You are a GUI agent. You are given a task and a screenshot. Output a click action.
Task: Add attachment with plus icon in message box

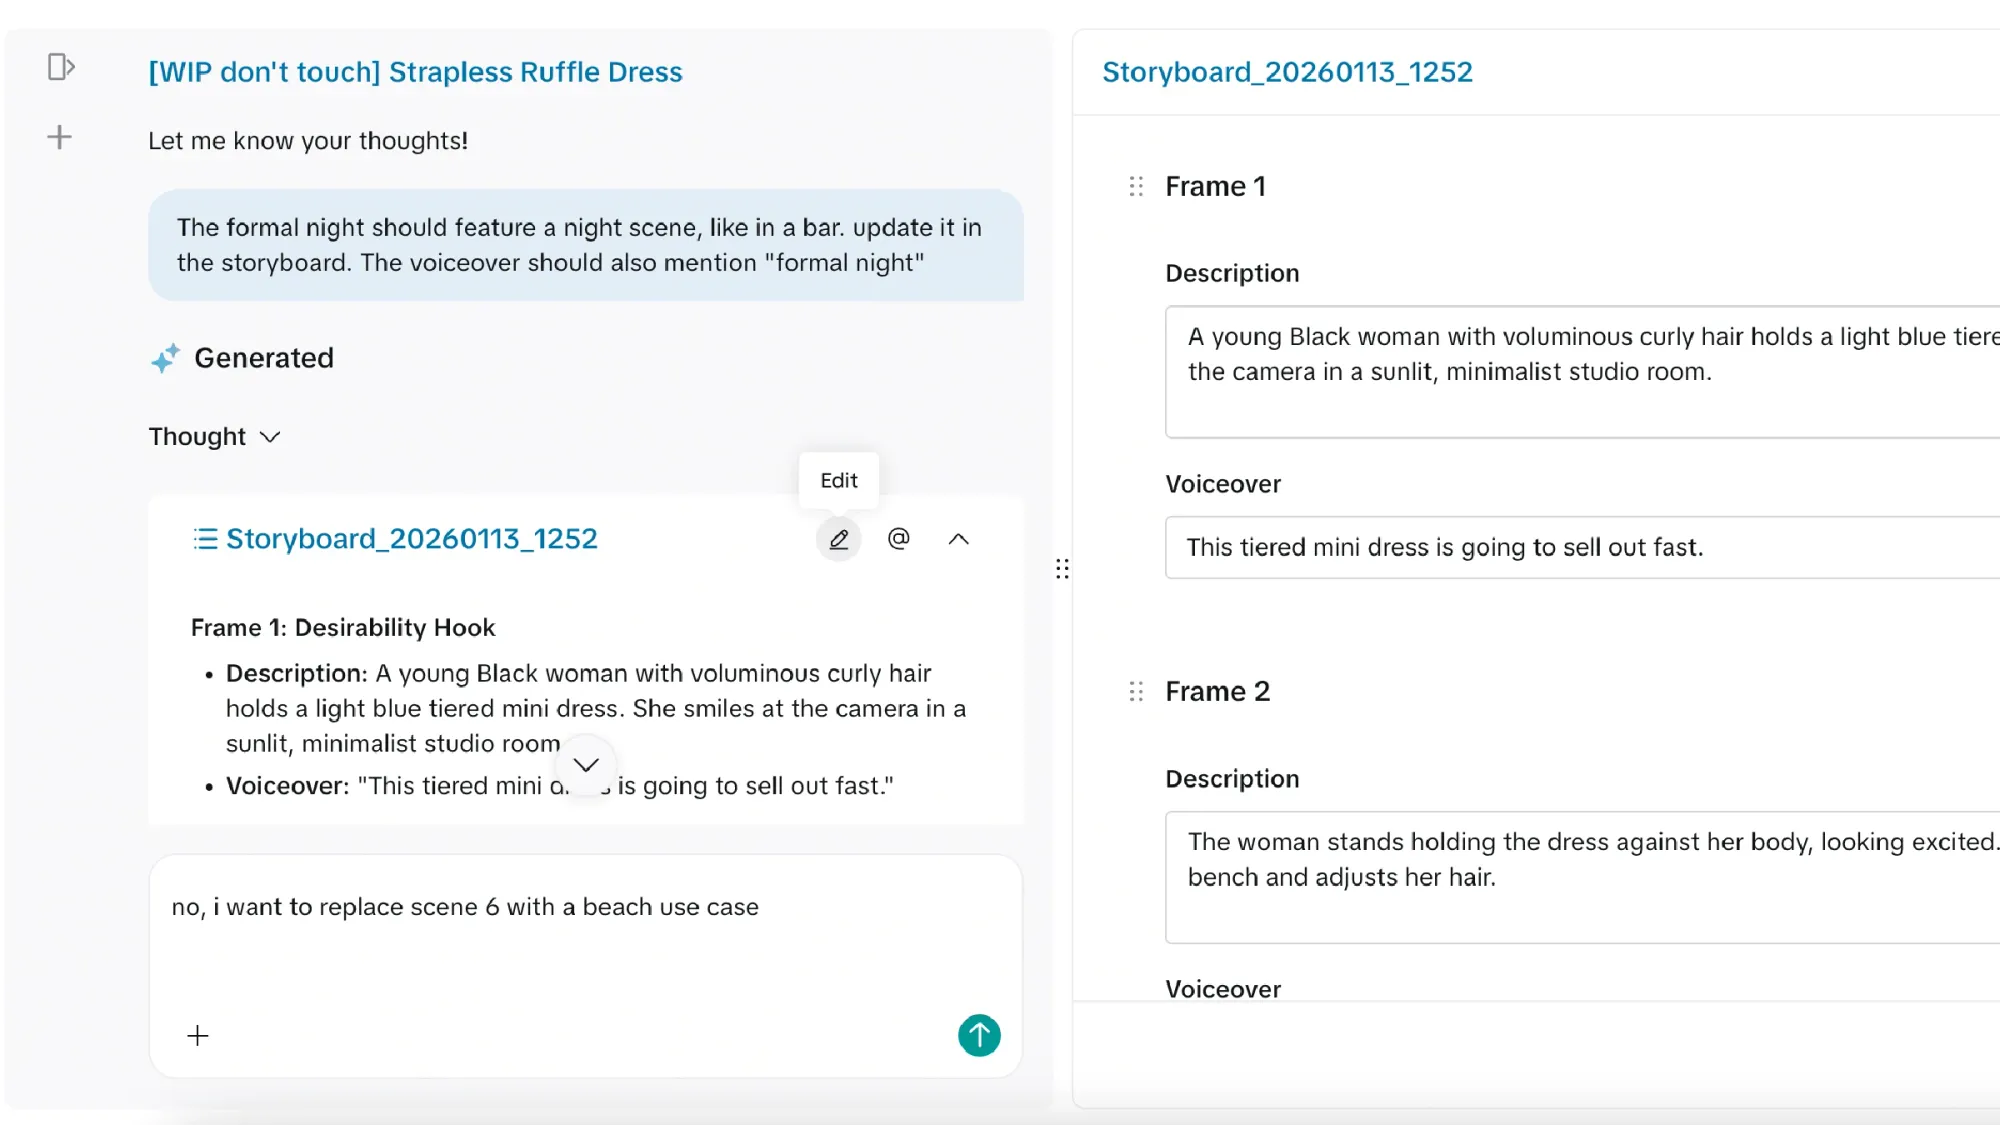(198, 1036)
